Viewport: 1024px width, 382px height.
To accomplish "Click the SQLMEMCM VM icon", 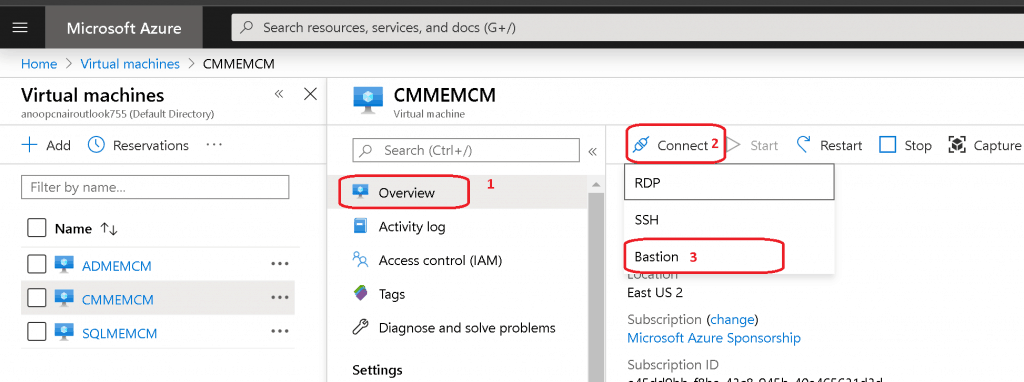I will (x=64, y=333).
